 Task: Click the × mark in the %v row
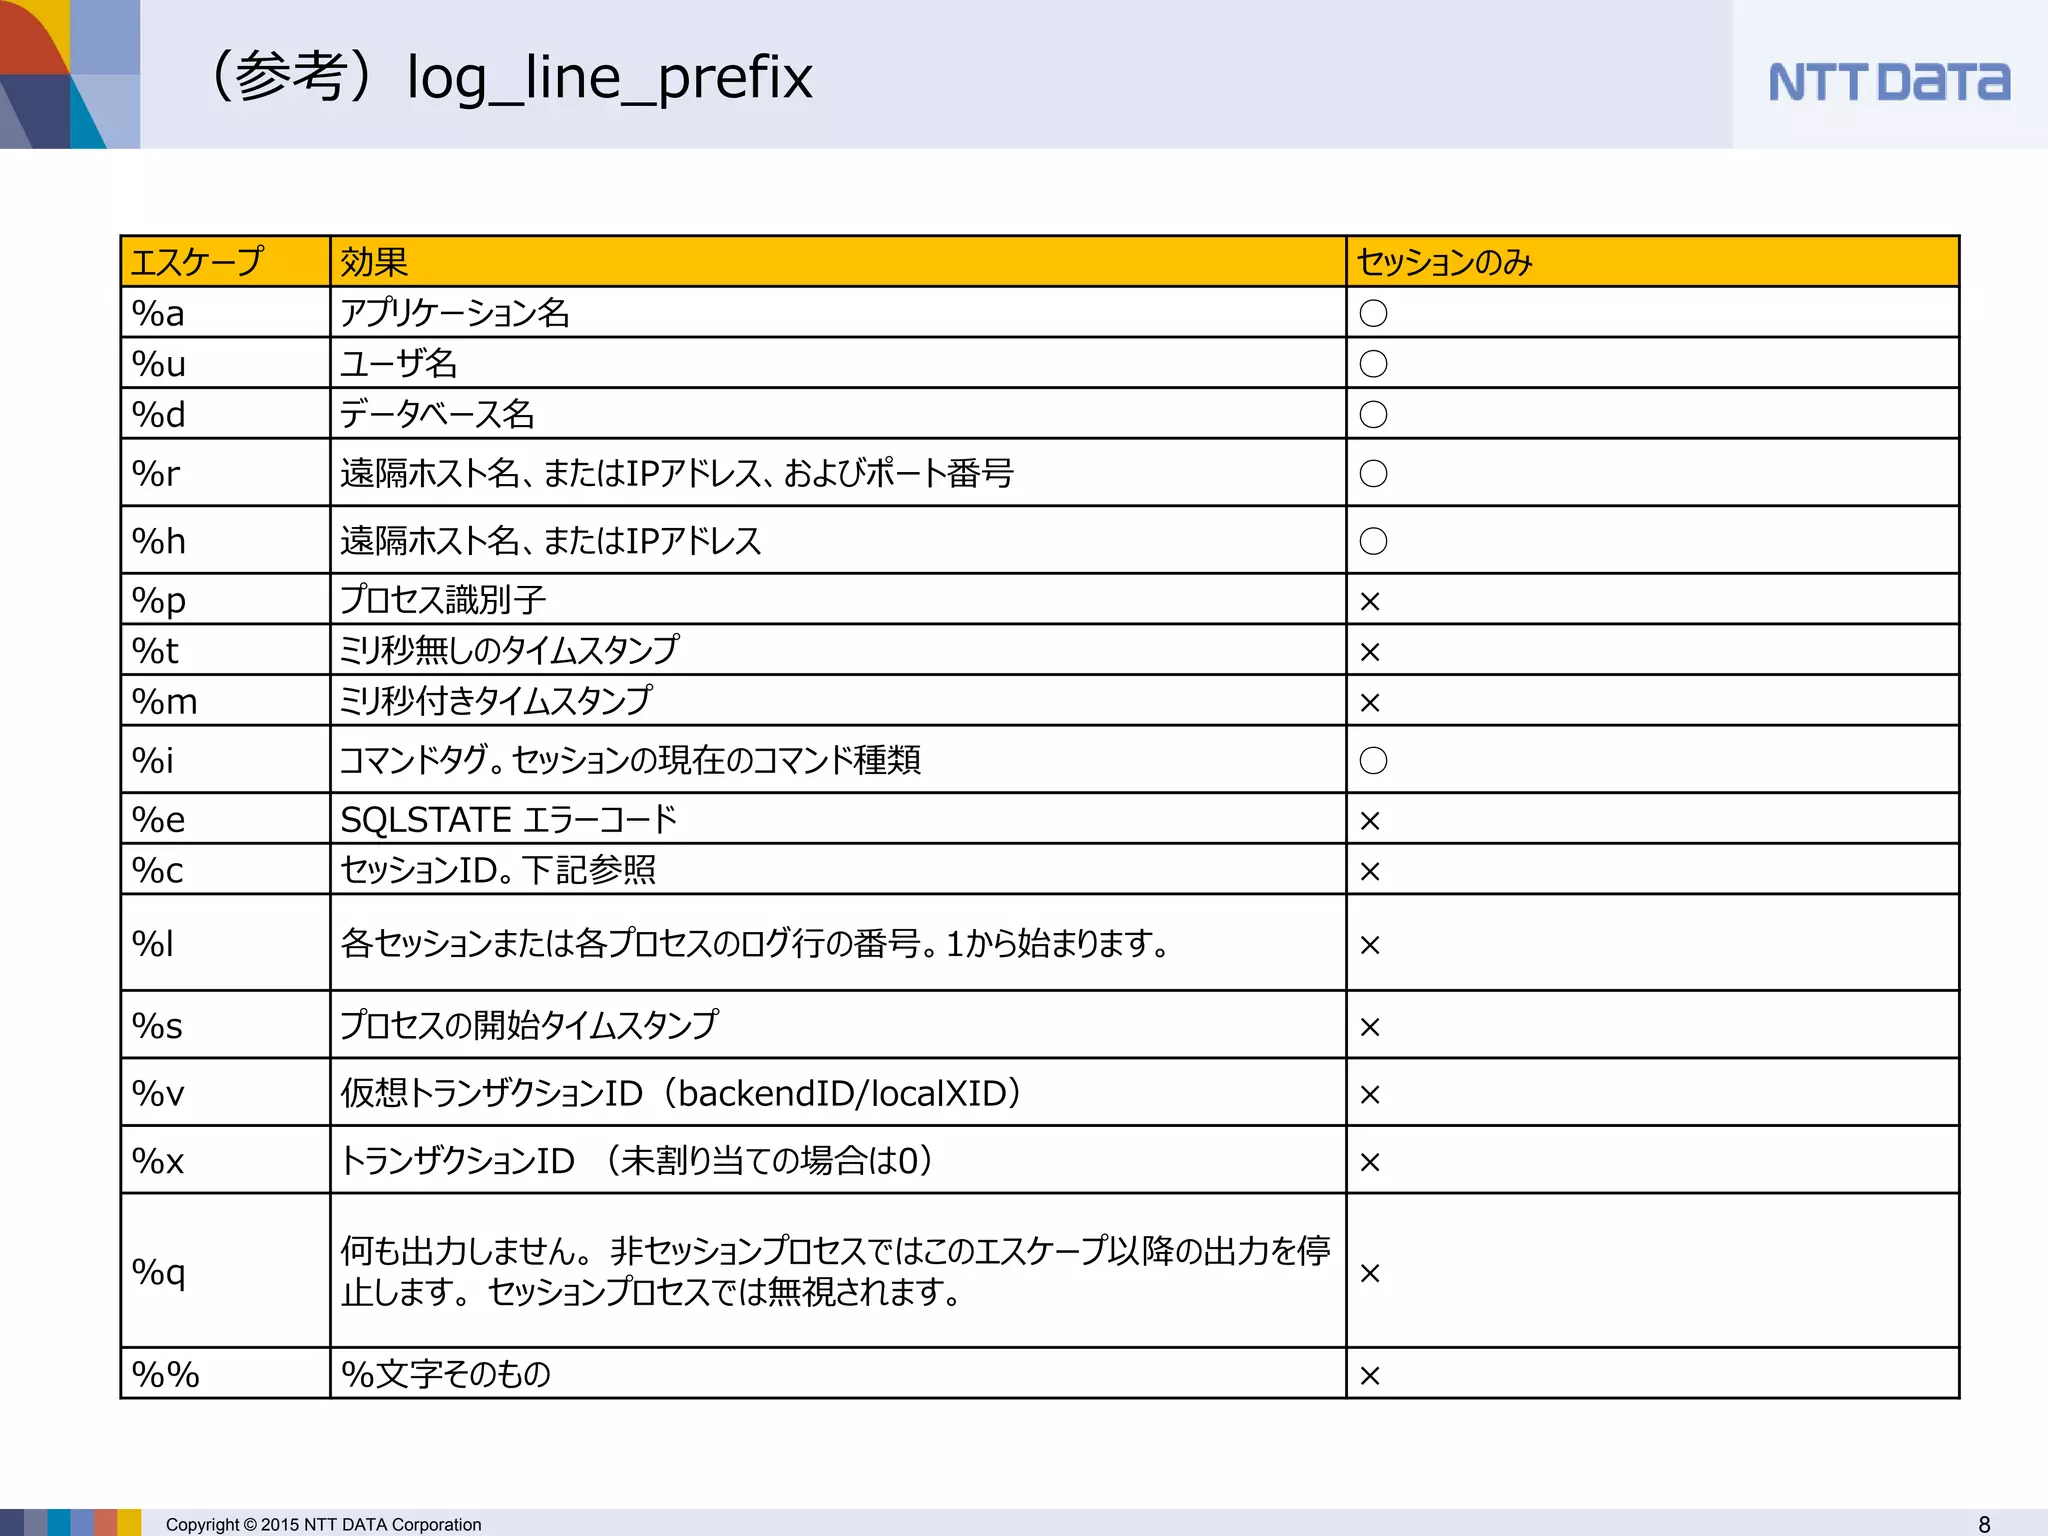tap(1370, 1095)
